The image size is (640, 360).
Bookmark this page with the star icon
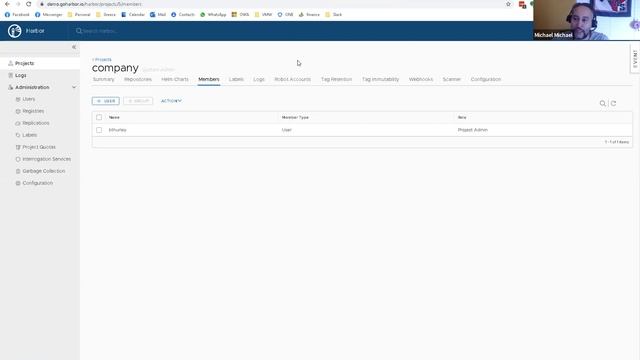tap(508, 4)
